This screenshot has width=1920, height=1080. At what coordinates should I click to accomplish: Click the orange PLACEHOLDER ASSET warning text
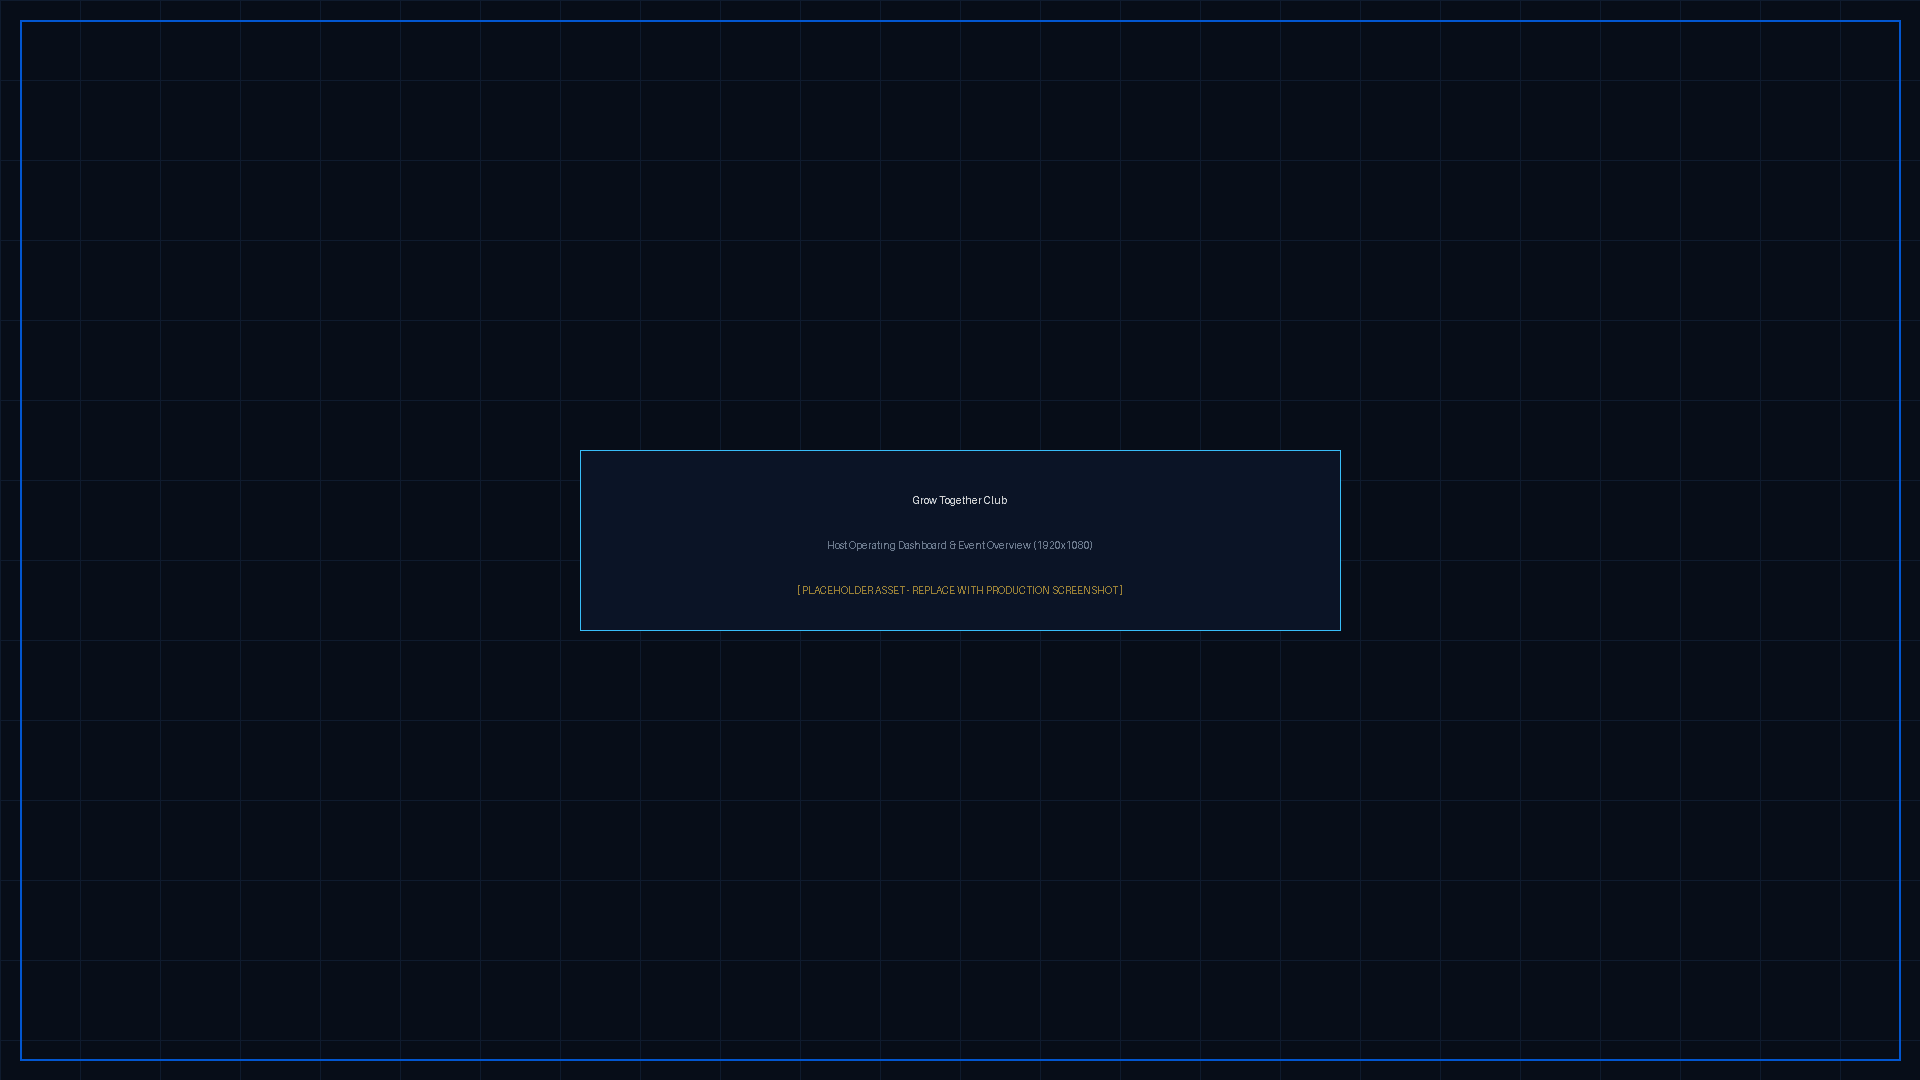(x=959, y=590)
